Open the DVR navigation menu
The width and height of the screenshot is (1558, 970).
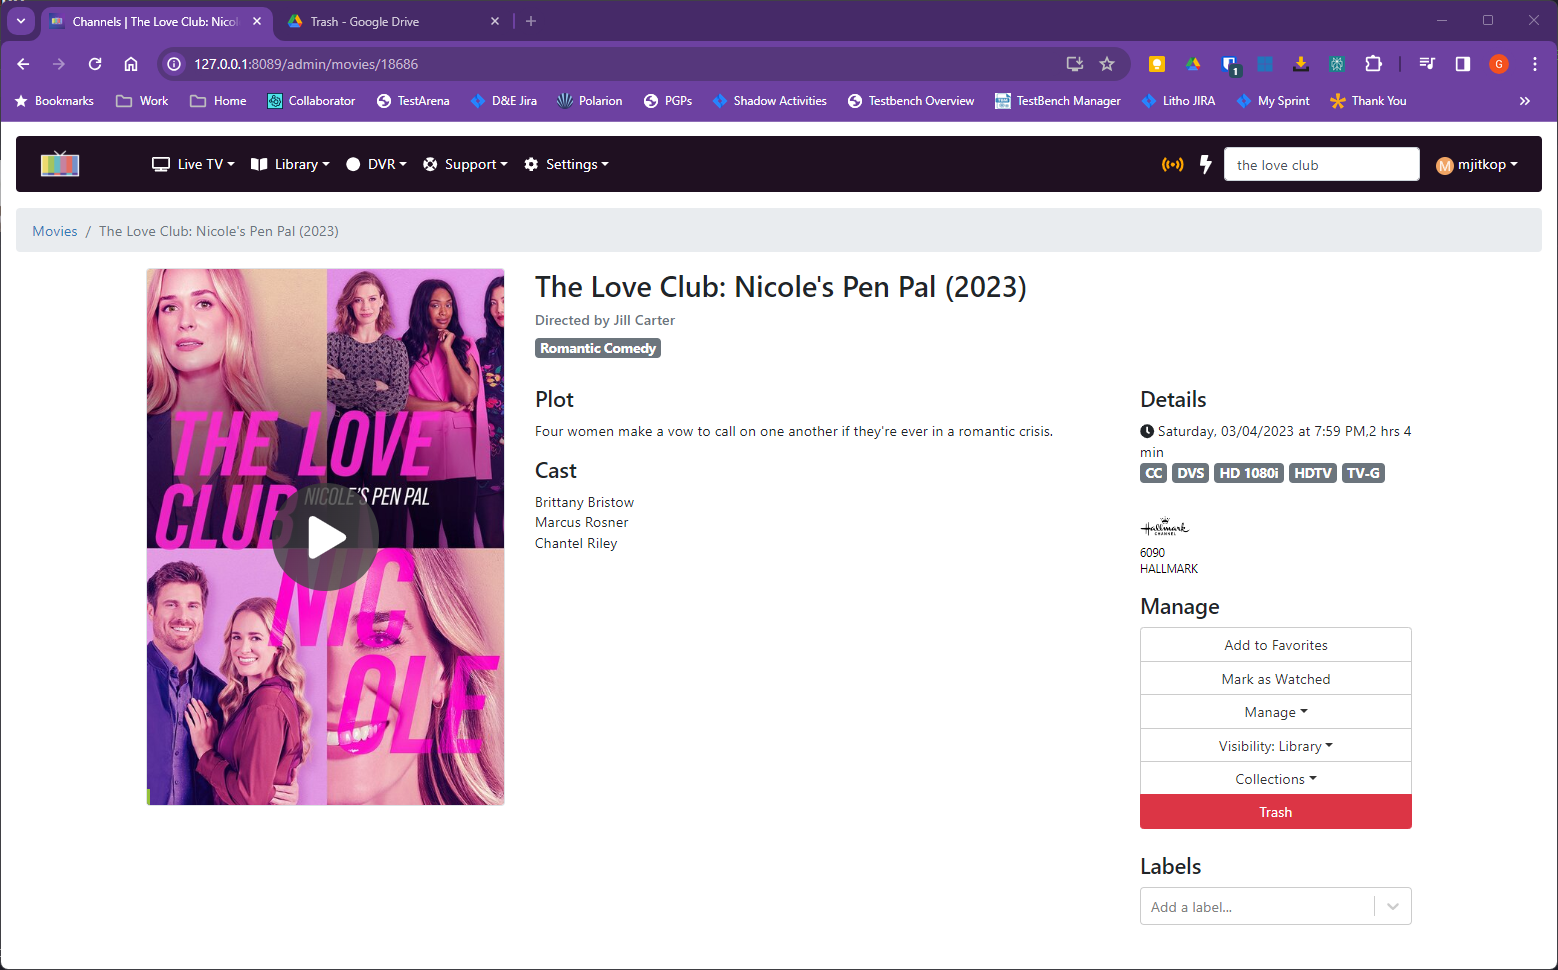click(x=376, y=164)
